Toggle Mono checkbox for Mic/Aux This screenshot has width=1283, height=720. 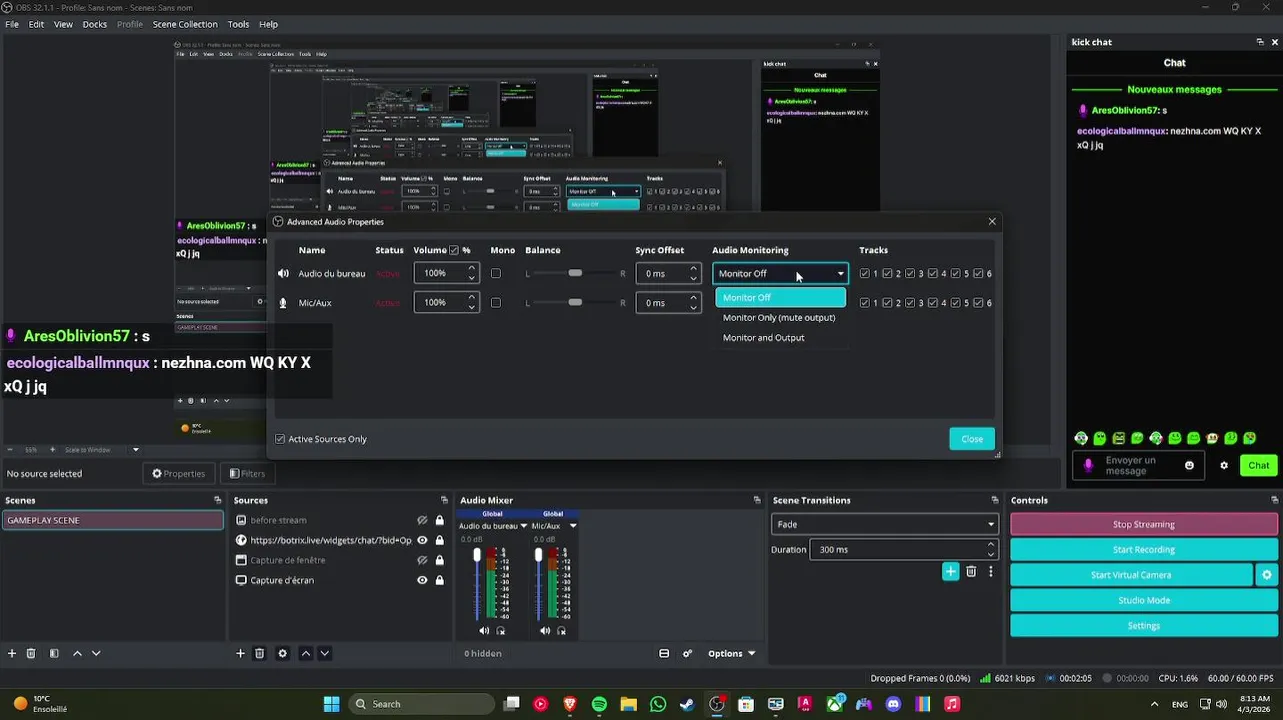[x=495, y=303]
